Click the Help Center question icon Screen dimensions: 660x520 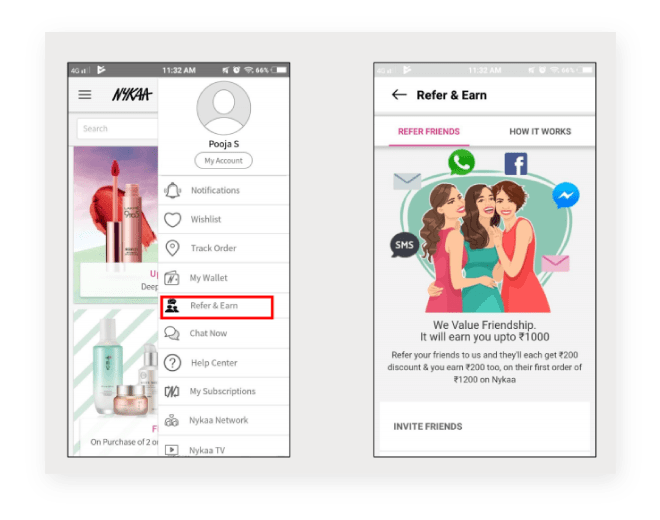(172, 363)
